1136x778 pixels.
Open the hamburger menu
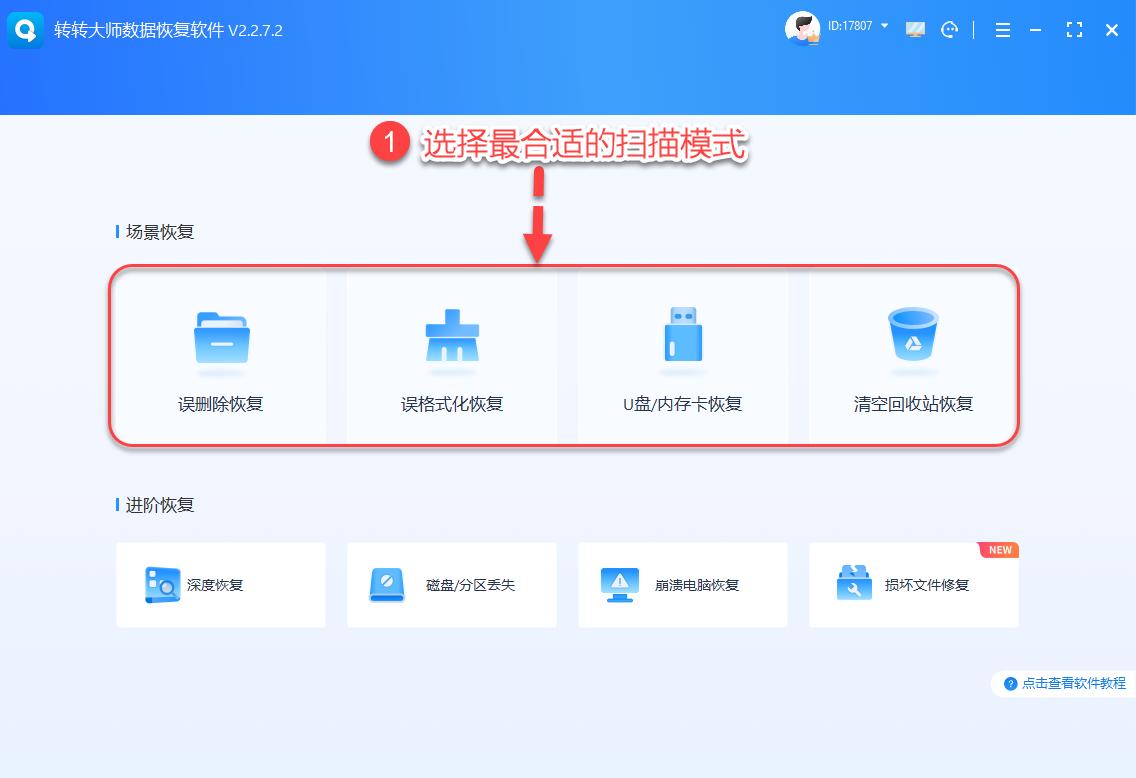(x=1003, y=30)
